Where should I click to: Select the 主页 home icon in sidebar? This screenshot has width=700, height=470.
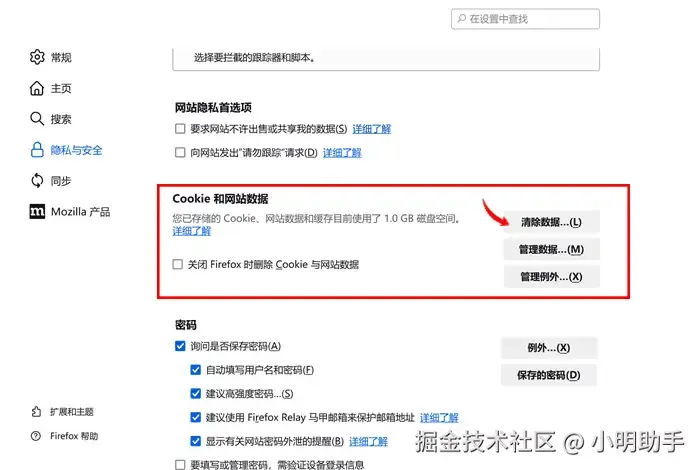pos(37,88)
